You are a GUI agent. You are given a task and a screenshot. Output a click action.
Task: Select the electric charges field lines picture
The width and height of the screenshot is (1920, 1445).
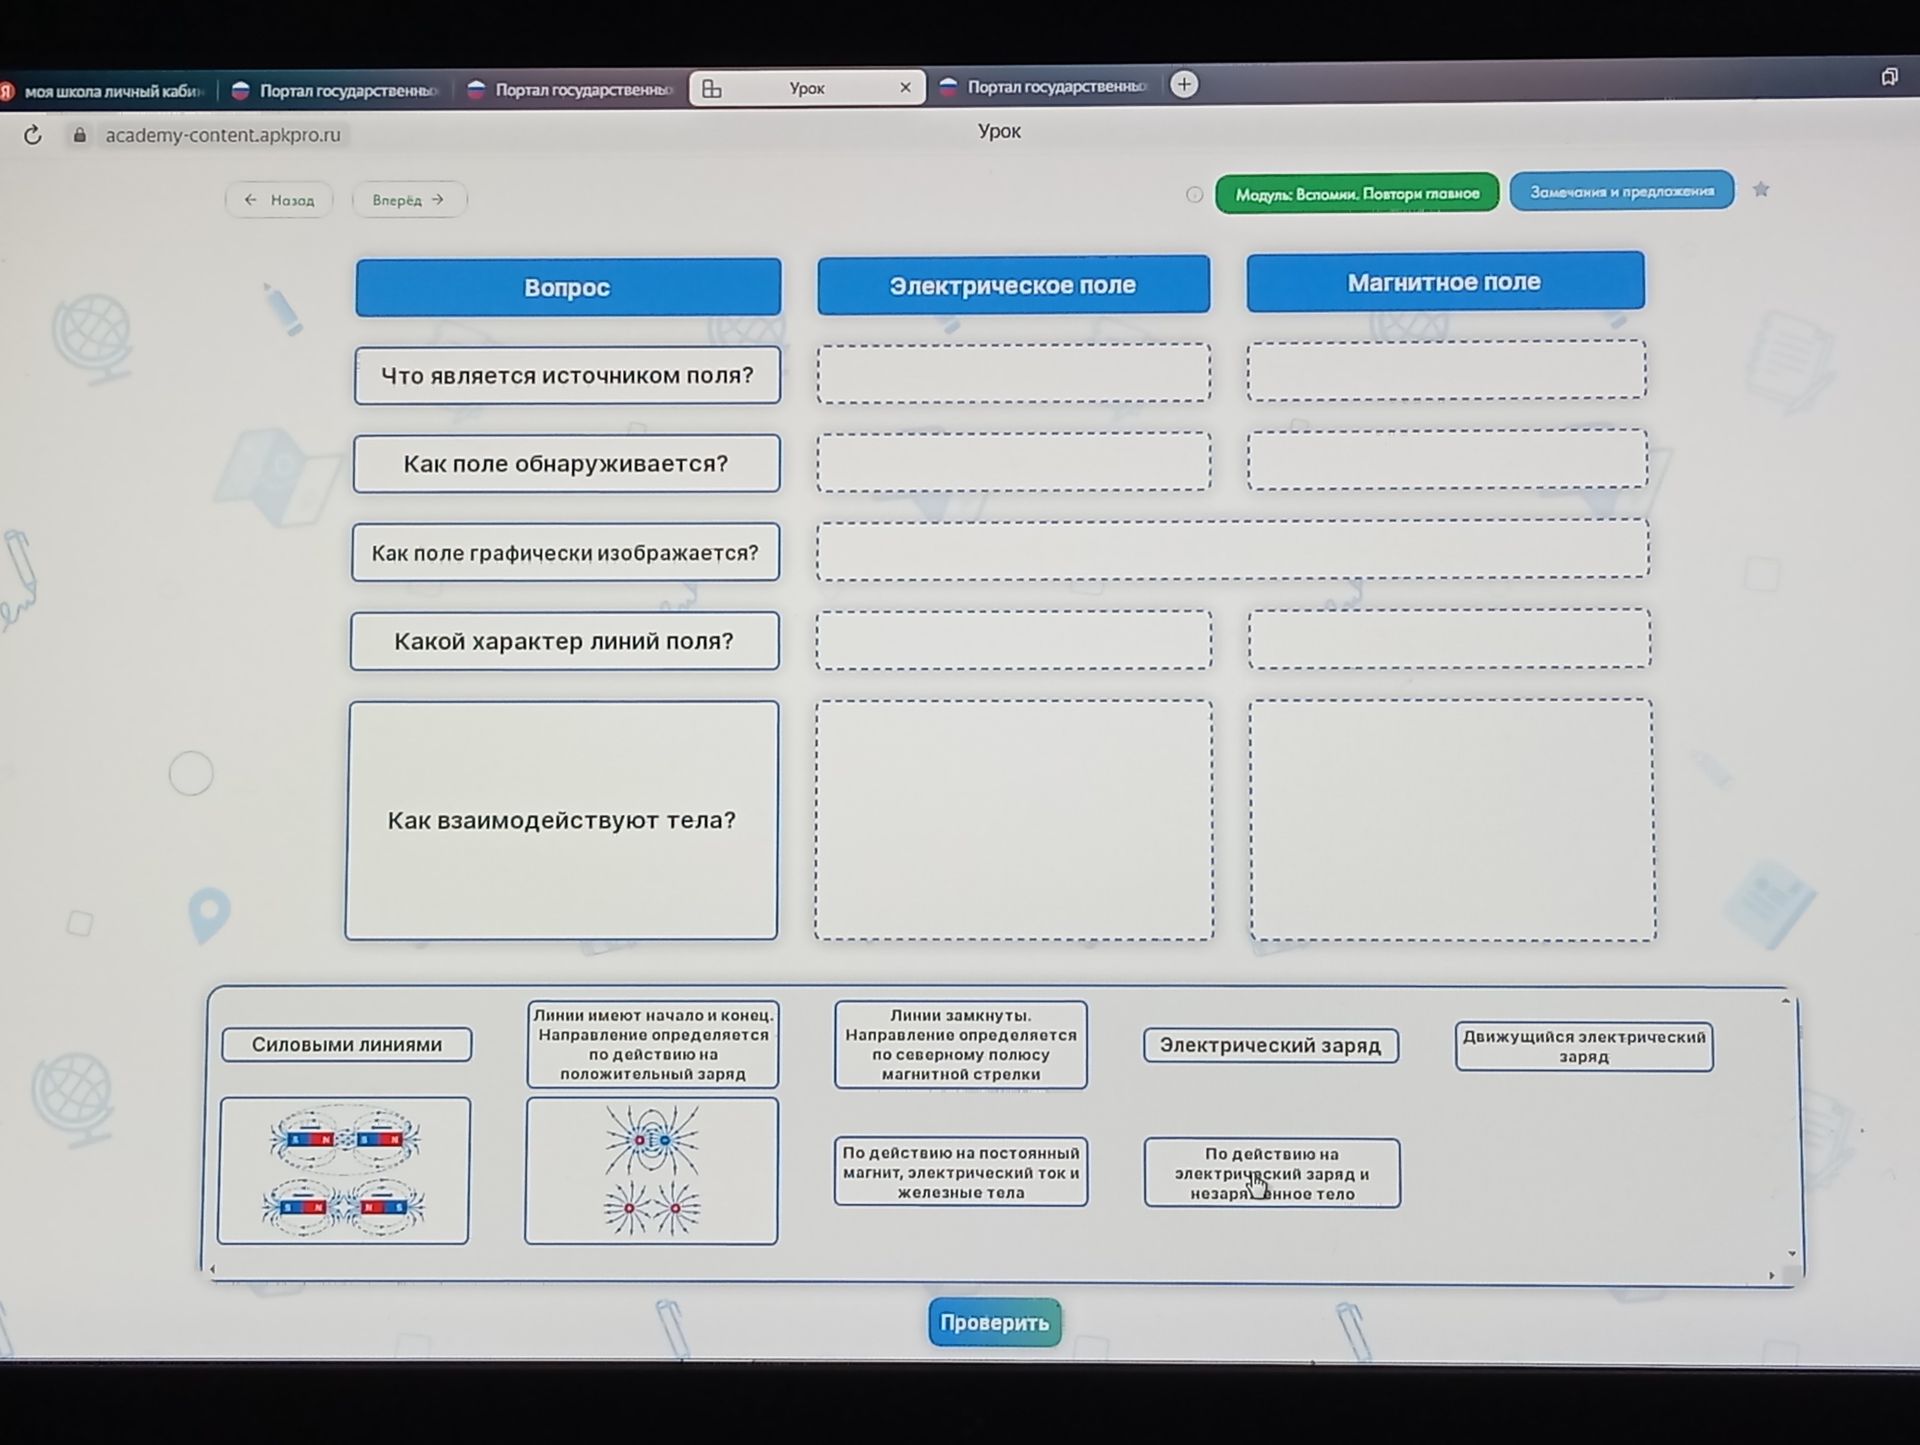tap(651, 1170)
